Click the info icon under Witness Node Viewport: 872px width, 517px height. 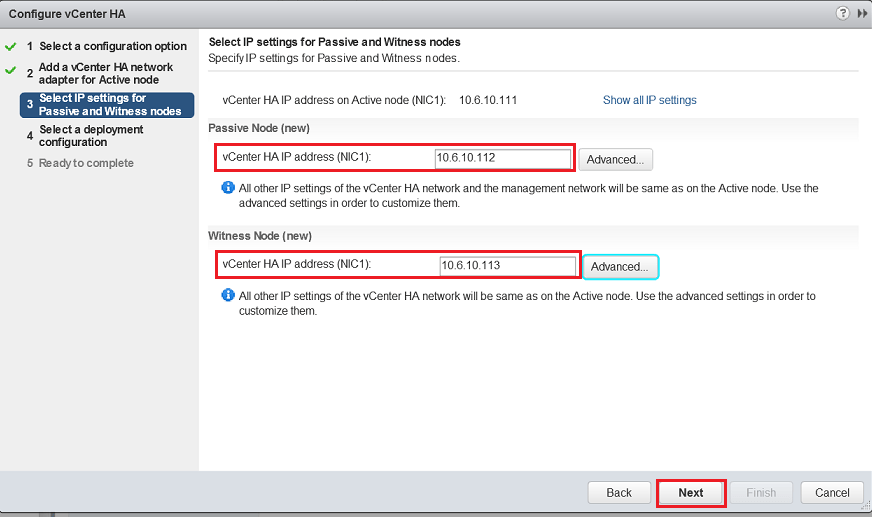[227, 296]
